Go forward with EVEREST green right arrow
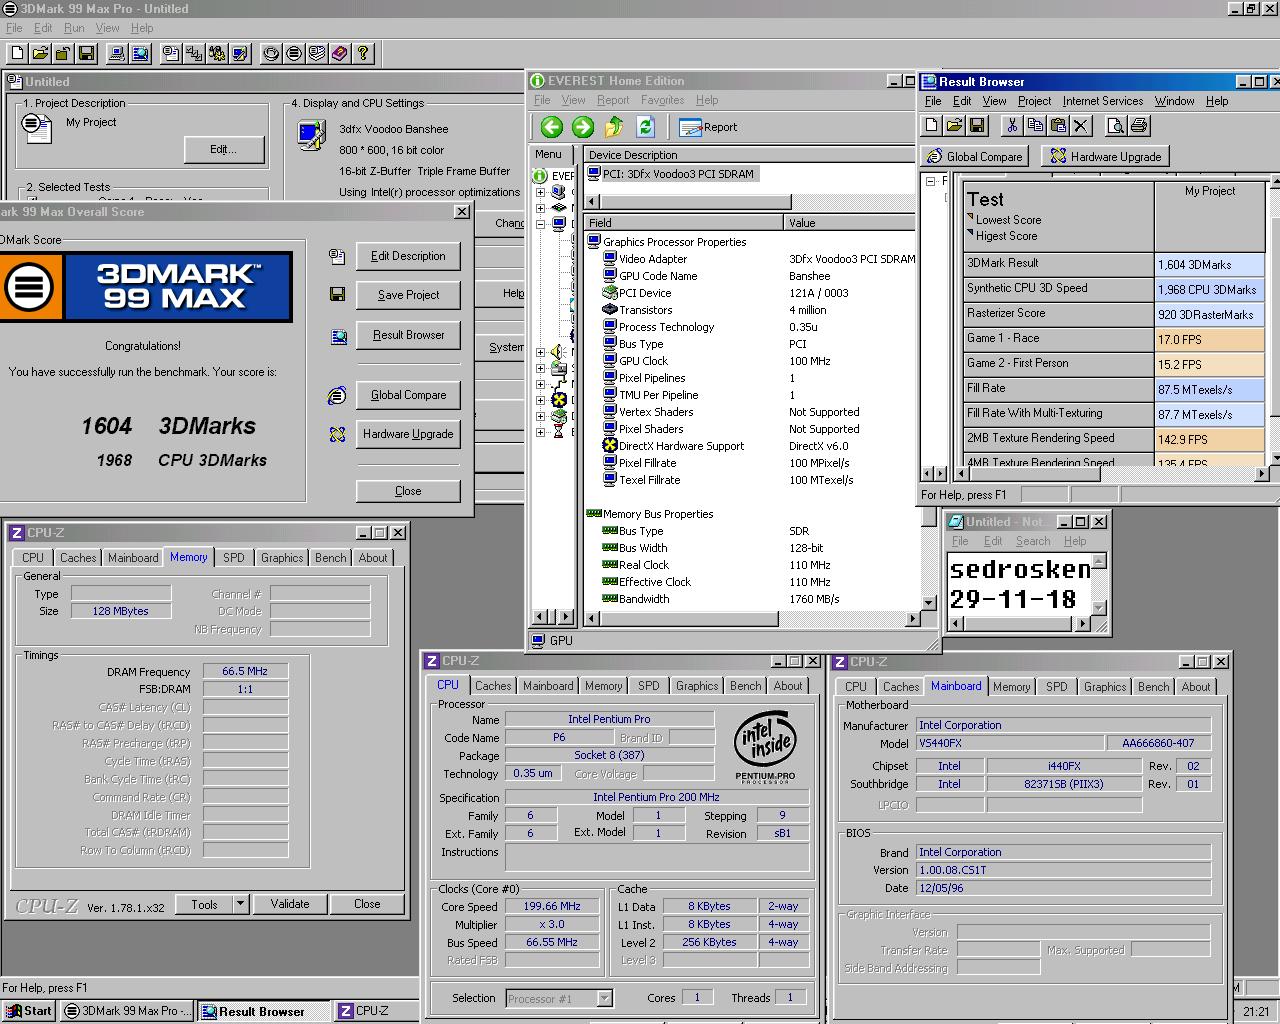Viewport: 1280px width, 1024px height. [x=583, y=127]
